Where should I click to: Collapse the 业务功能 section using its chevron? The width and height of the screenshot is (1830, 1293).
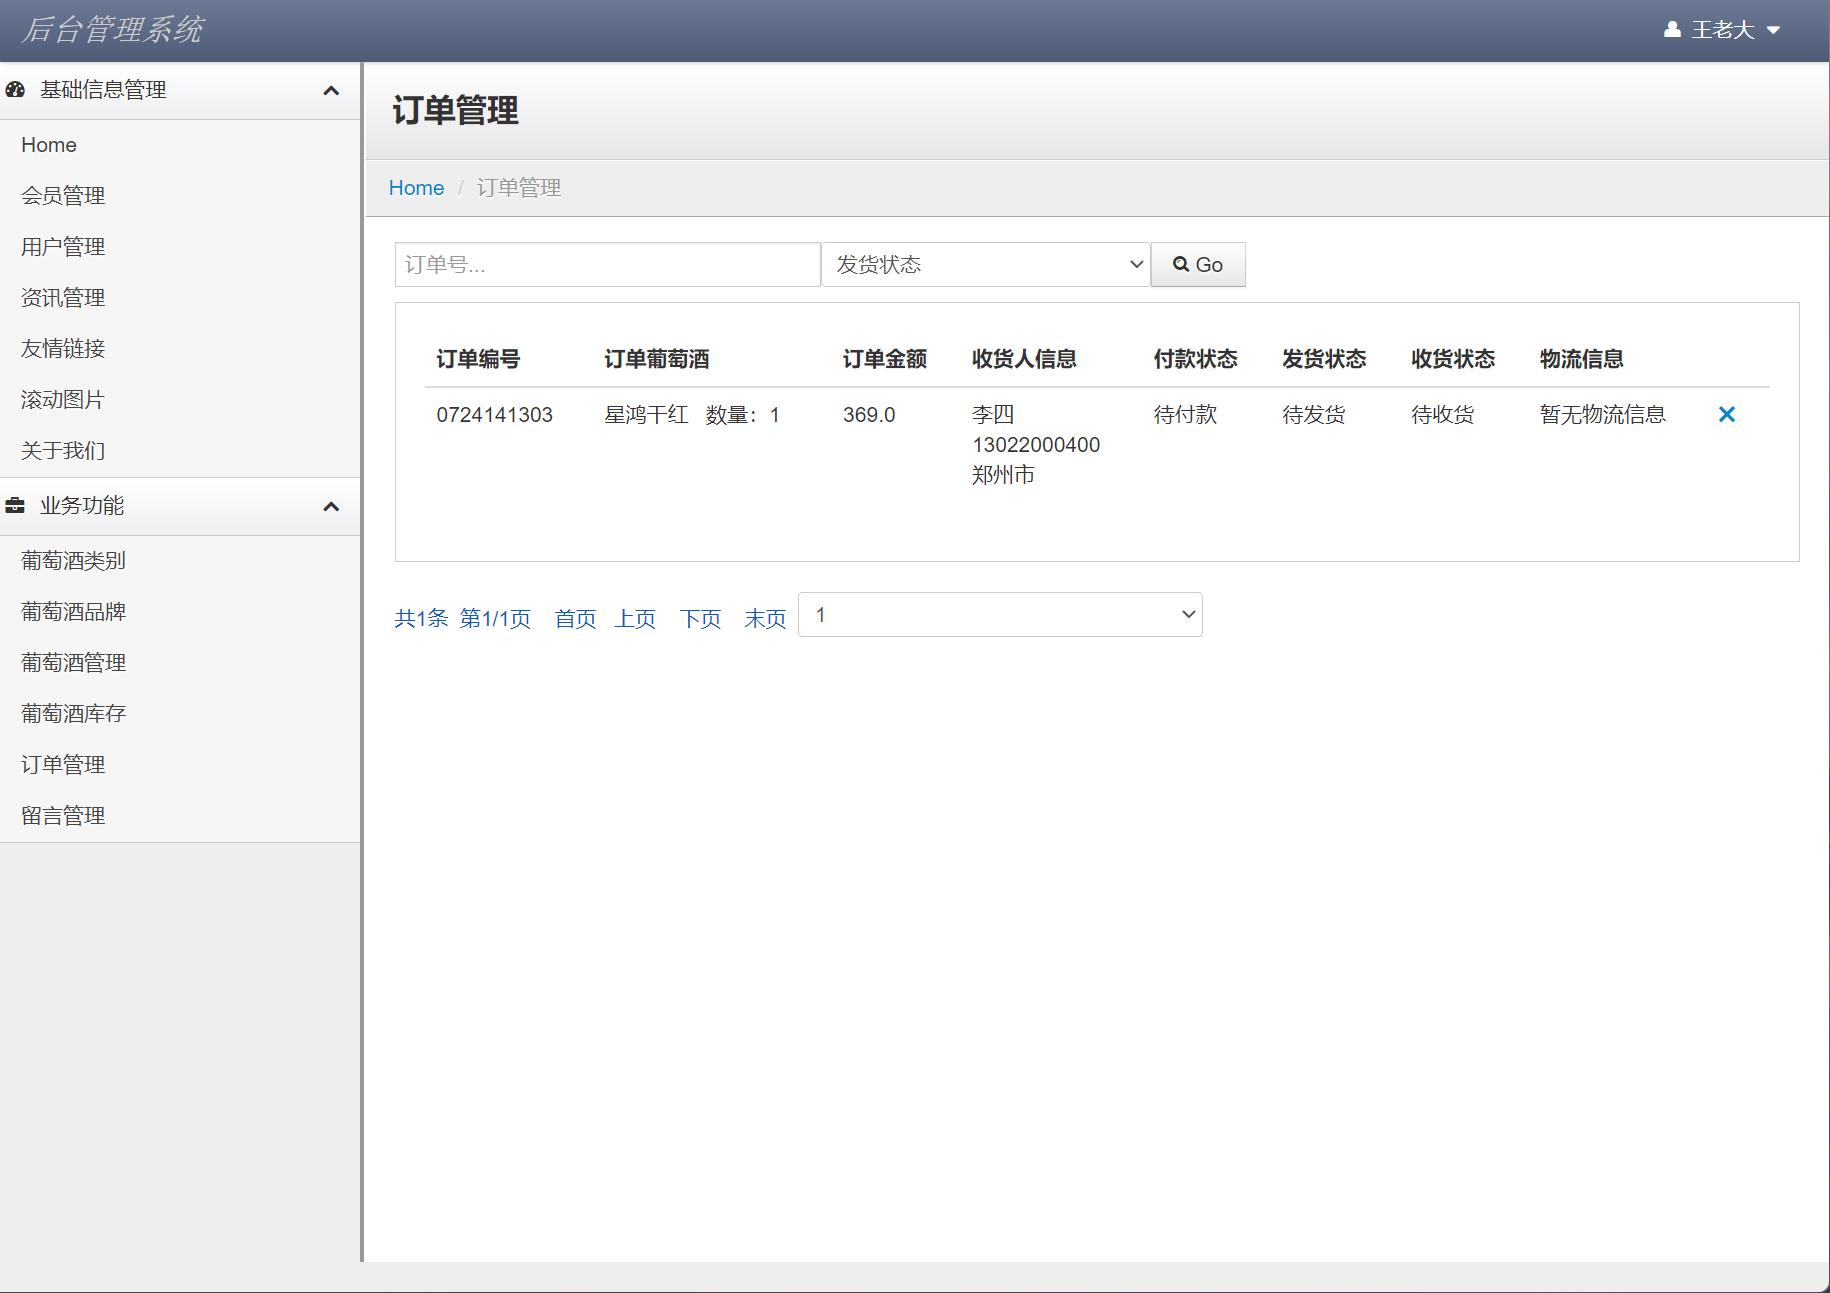[332, 506]
